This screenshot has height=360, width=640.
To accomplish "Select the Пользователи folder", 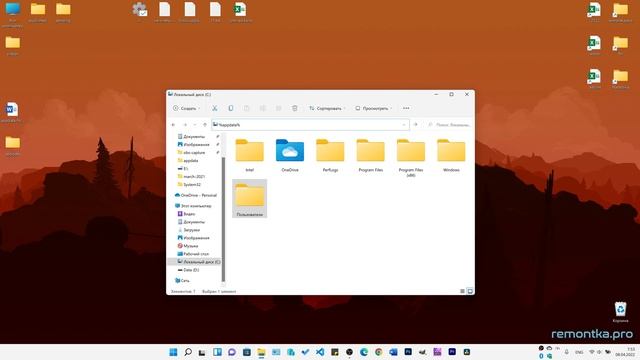I will coord(249,198).
